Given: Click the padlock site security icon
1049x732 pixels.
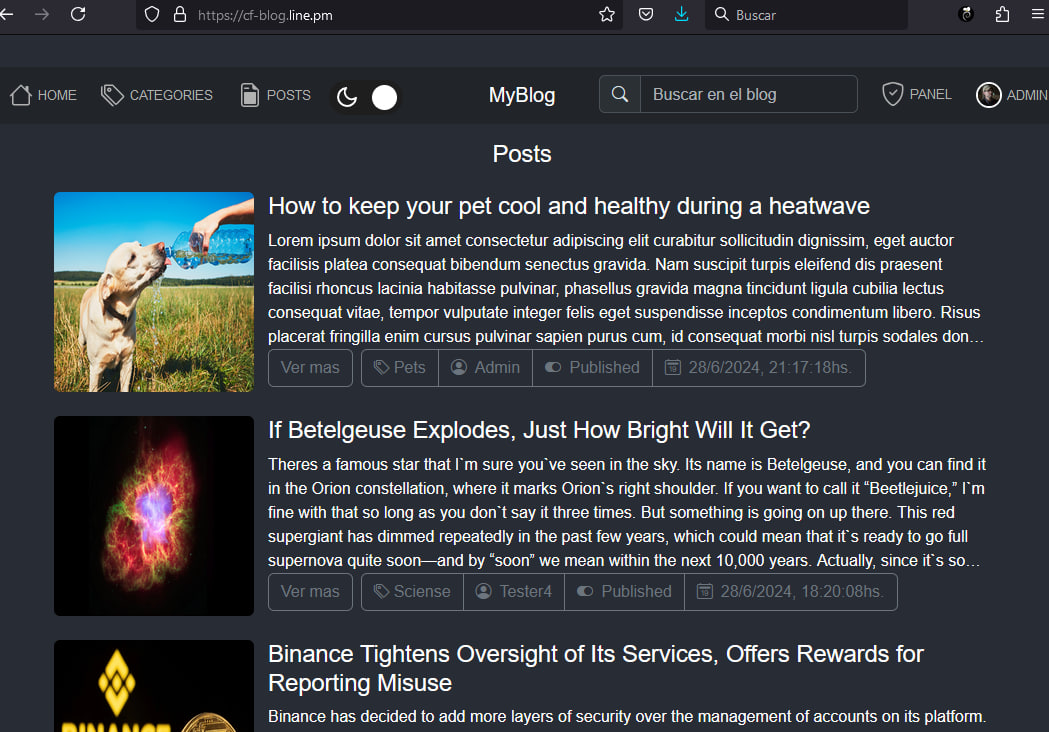Looking at the screenshot, I should 180,15.
